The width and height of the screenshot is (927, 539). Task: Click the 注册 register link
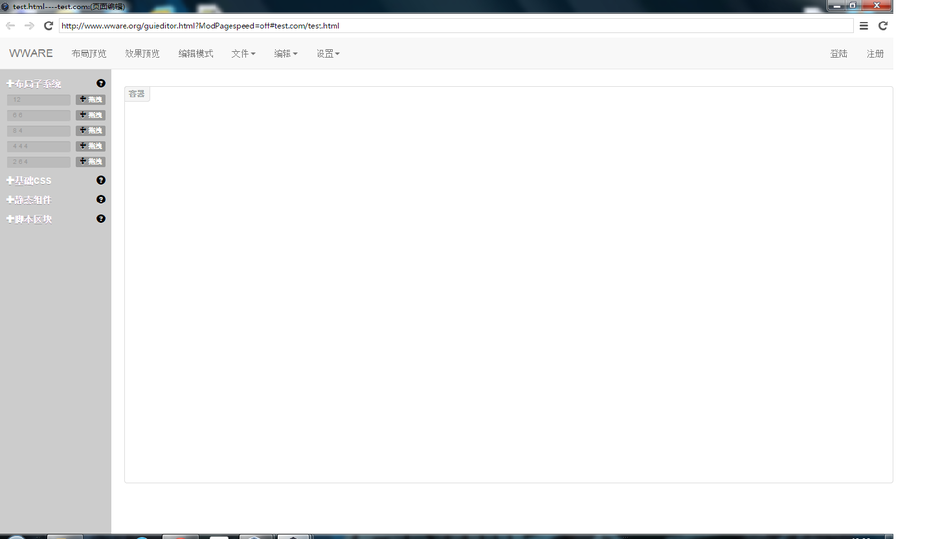[875, 54]
